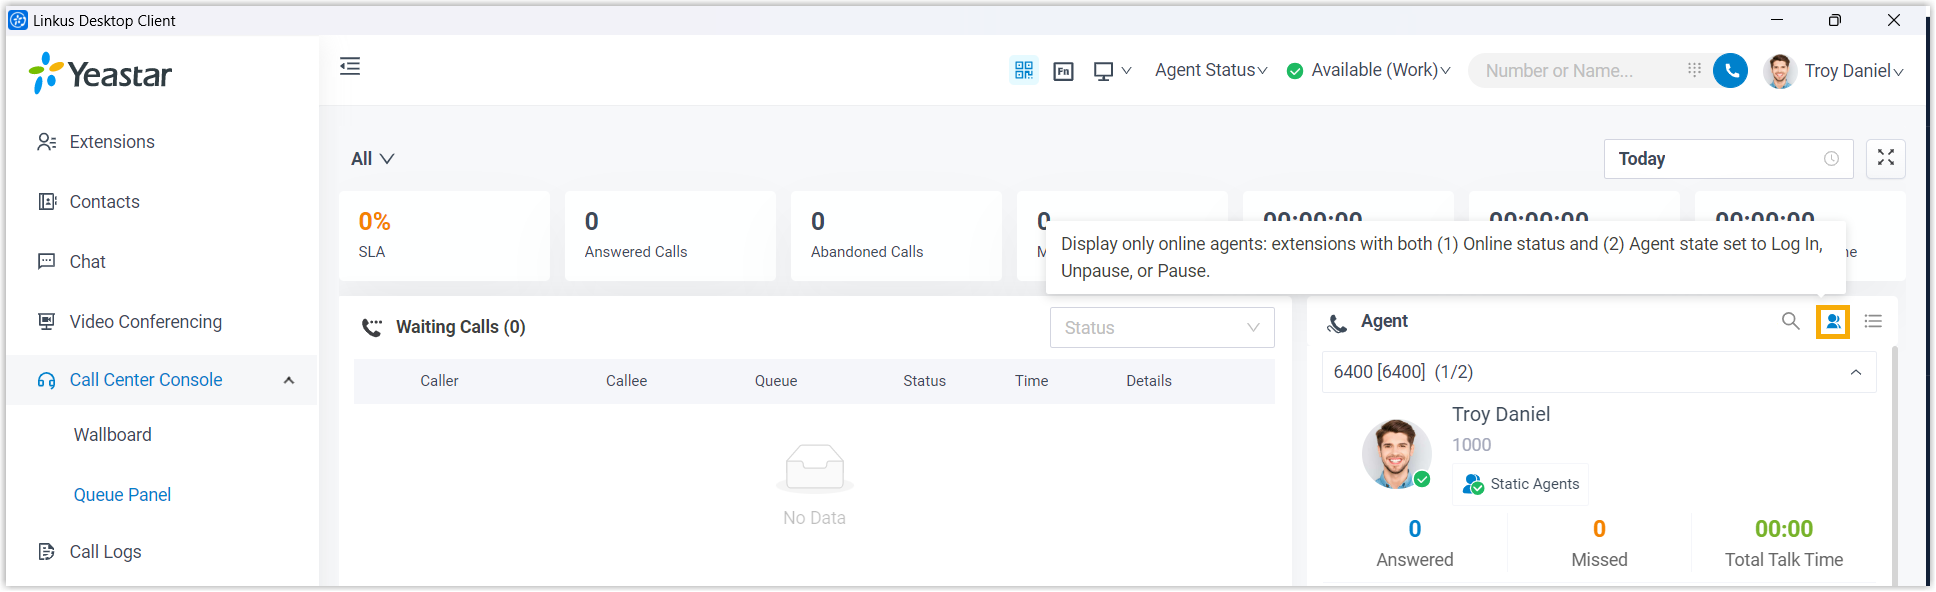The height and width of the screenshot is (592, 1936).
Task: Expand the Available (Work) presence dropdown
Action: tap(1368, 70)
